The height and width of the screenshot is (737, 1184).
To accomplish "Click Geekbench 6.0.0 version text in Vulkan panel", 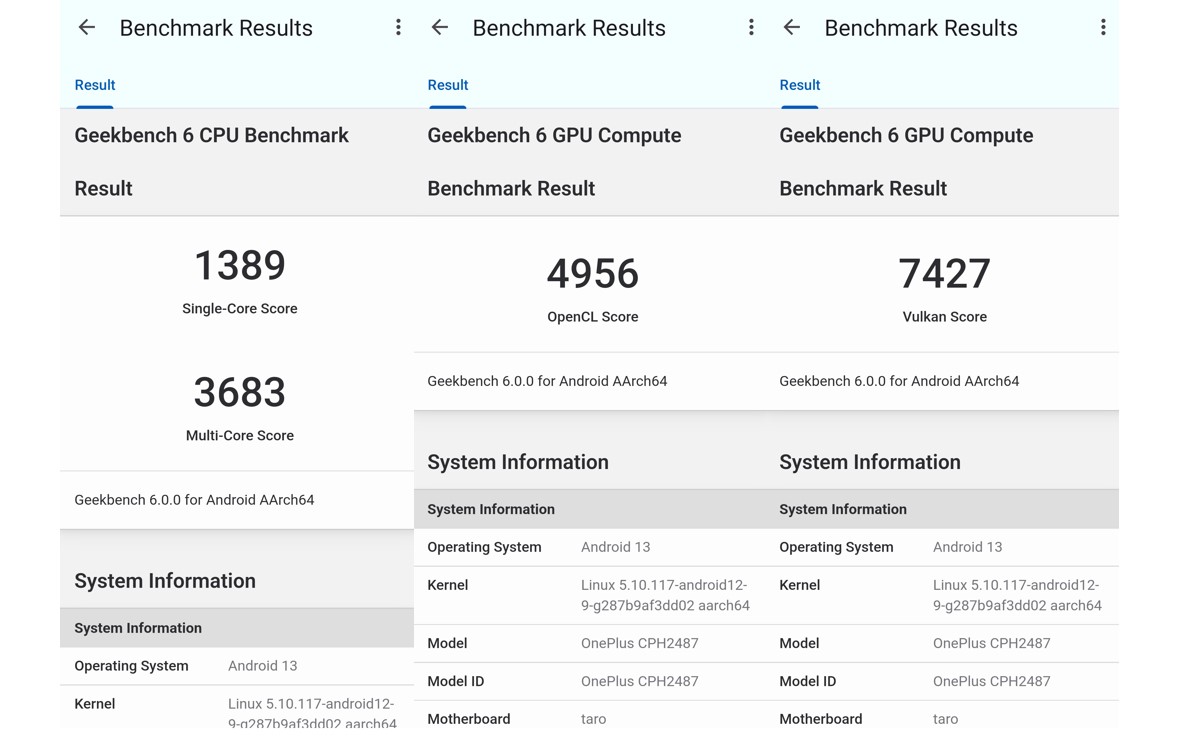I will pos(899,381).
